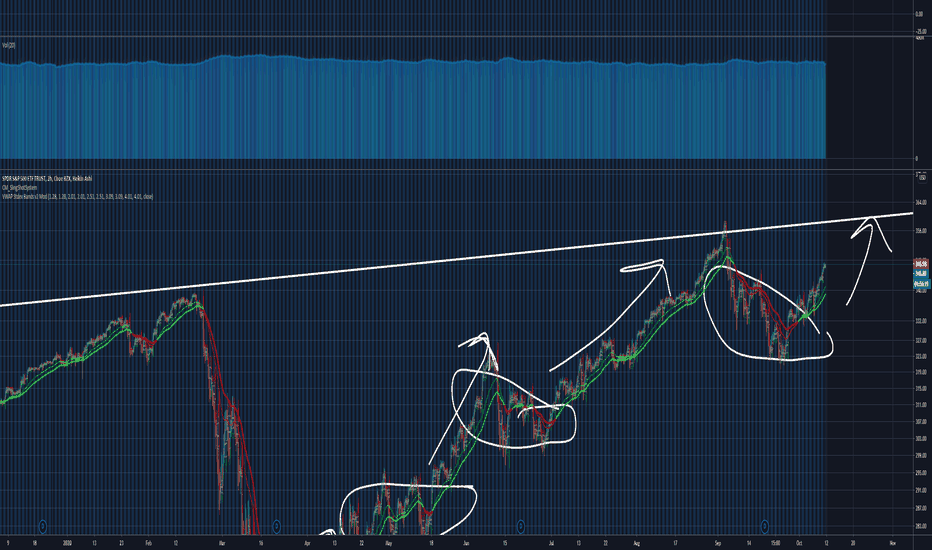This screenshot has height=550, width=932.
Task: Click the 356.00 price axis label
Action: pyautogui.click(x=921, y=231)
